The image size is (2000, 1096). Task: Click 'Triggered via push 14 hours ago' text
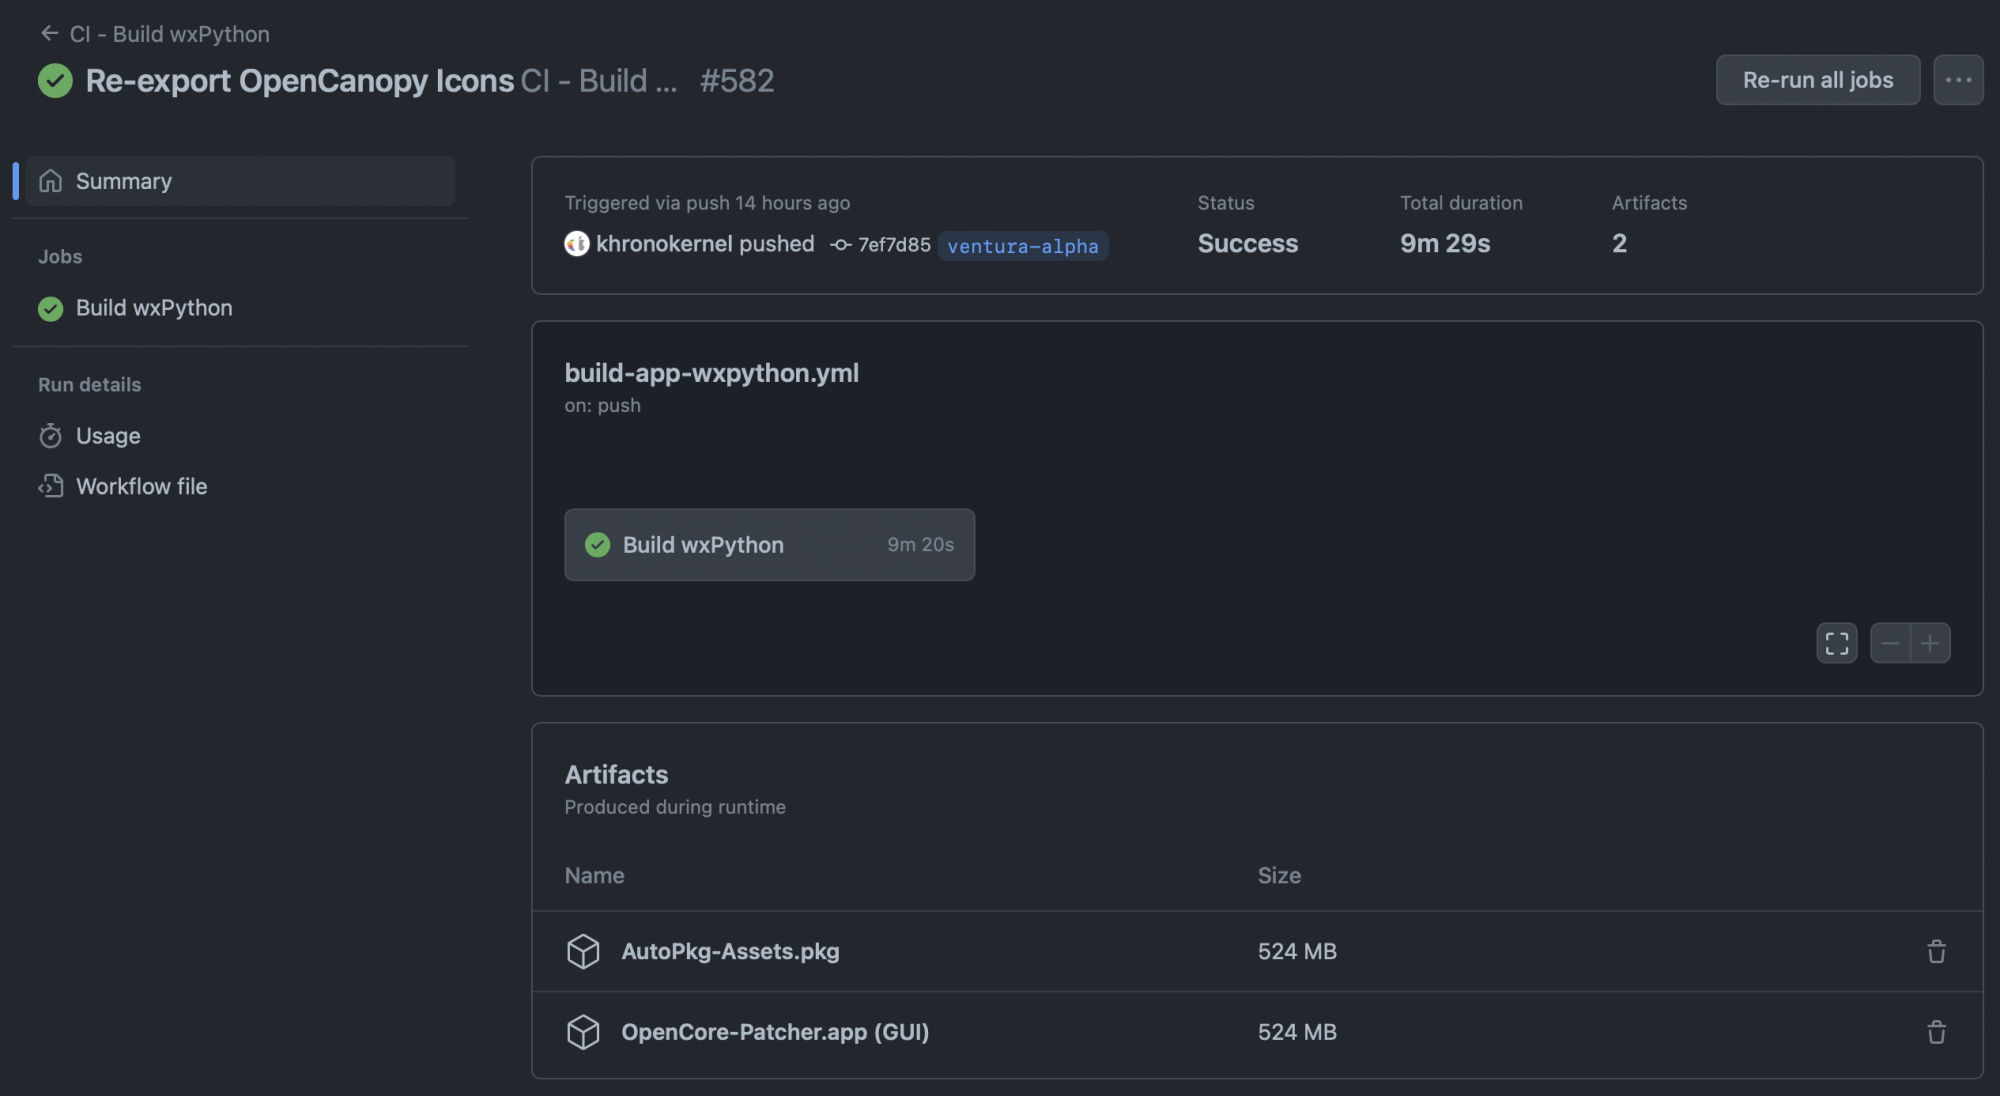click(707, 203)
